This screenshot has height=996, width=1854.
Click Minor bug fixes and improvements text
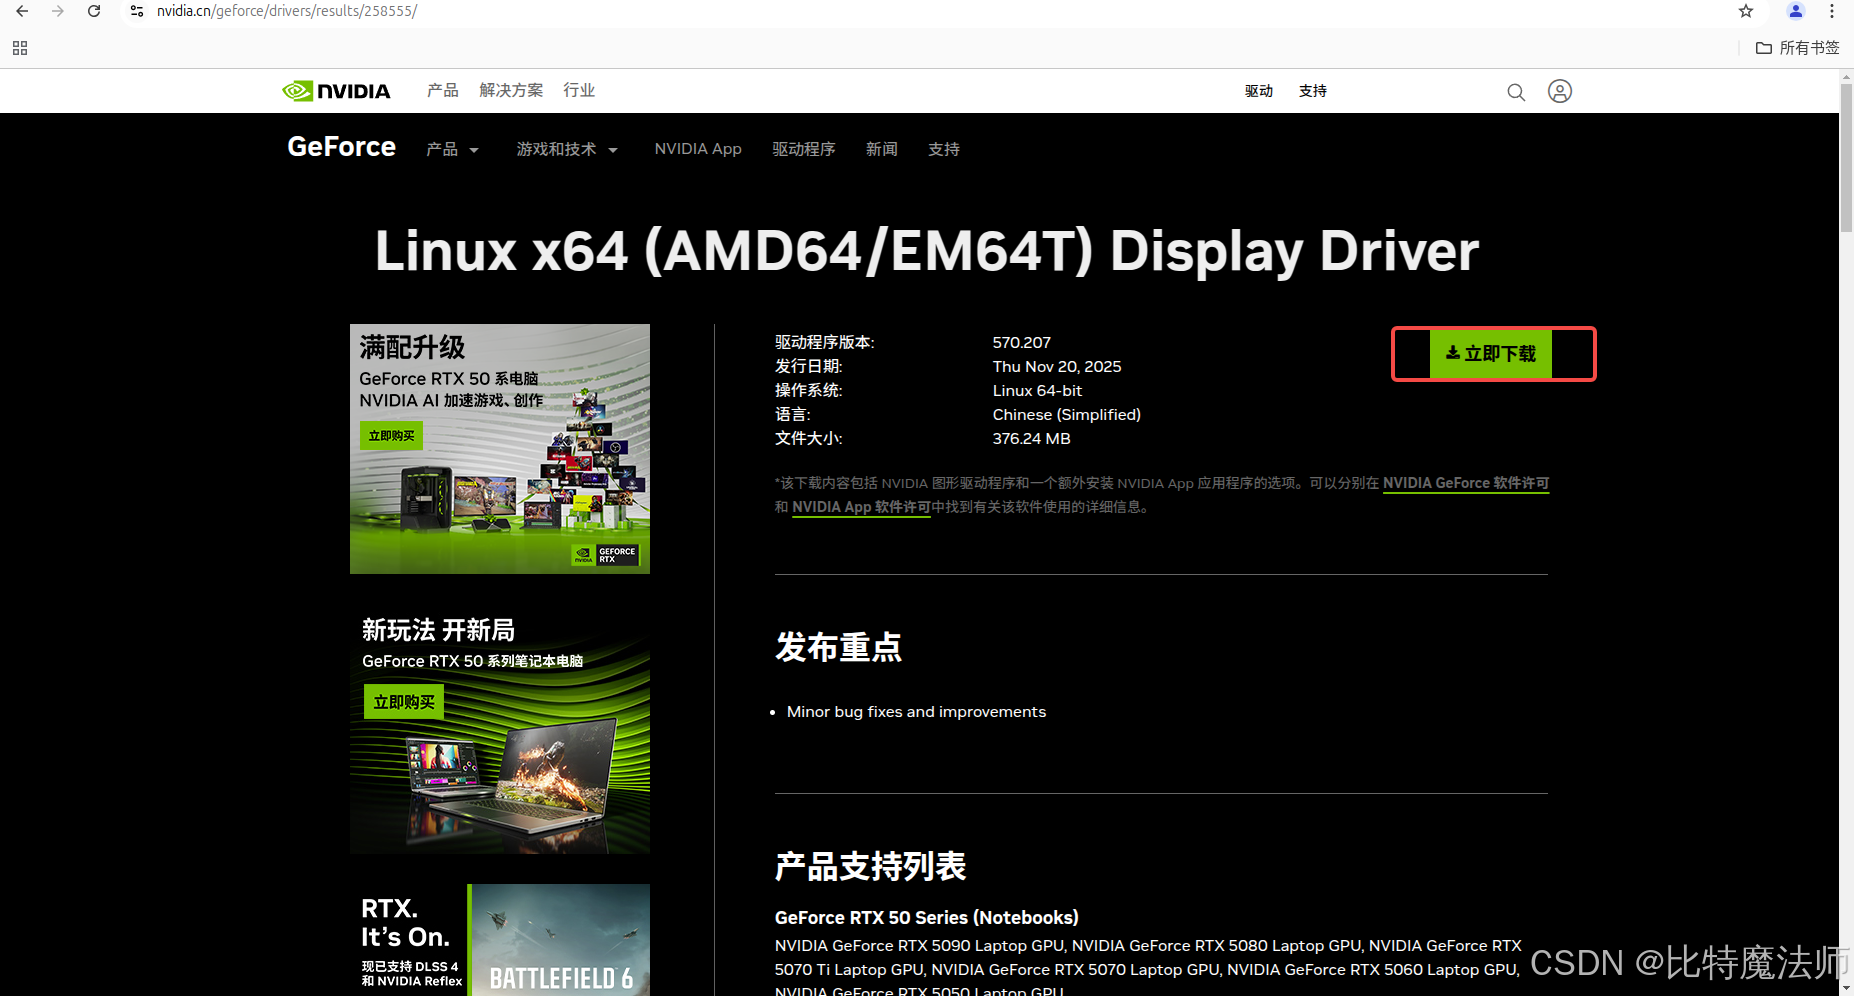pos(916,711)
